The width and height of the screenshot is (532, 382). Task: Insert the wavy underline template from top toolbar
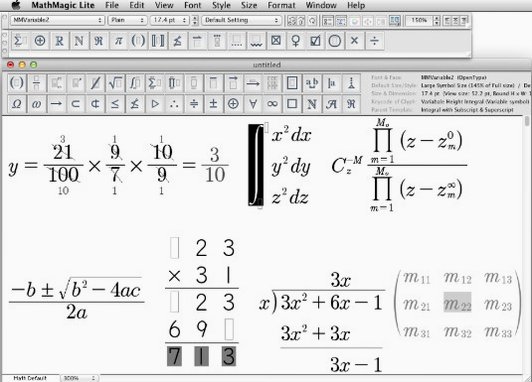pos(256,41)
